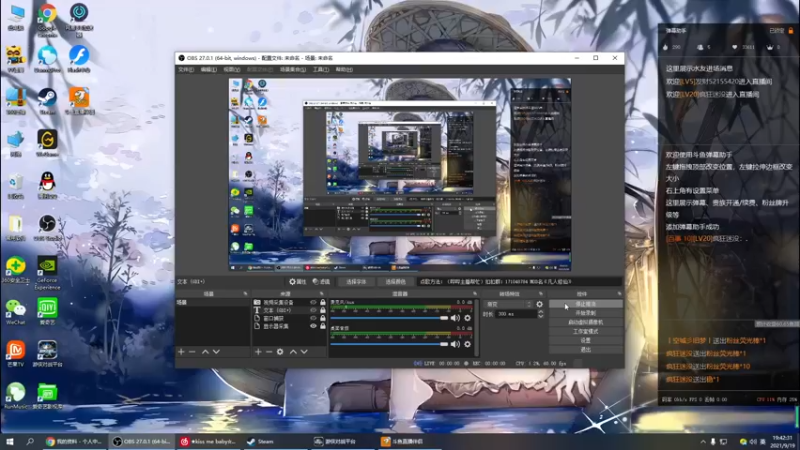Open 设置 settings in controls panel
The image size is (800, 450).
point(586,340)
